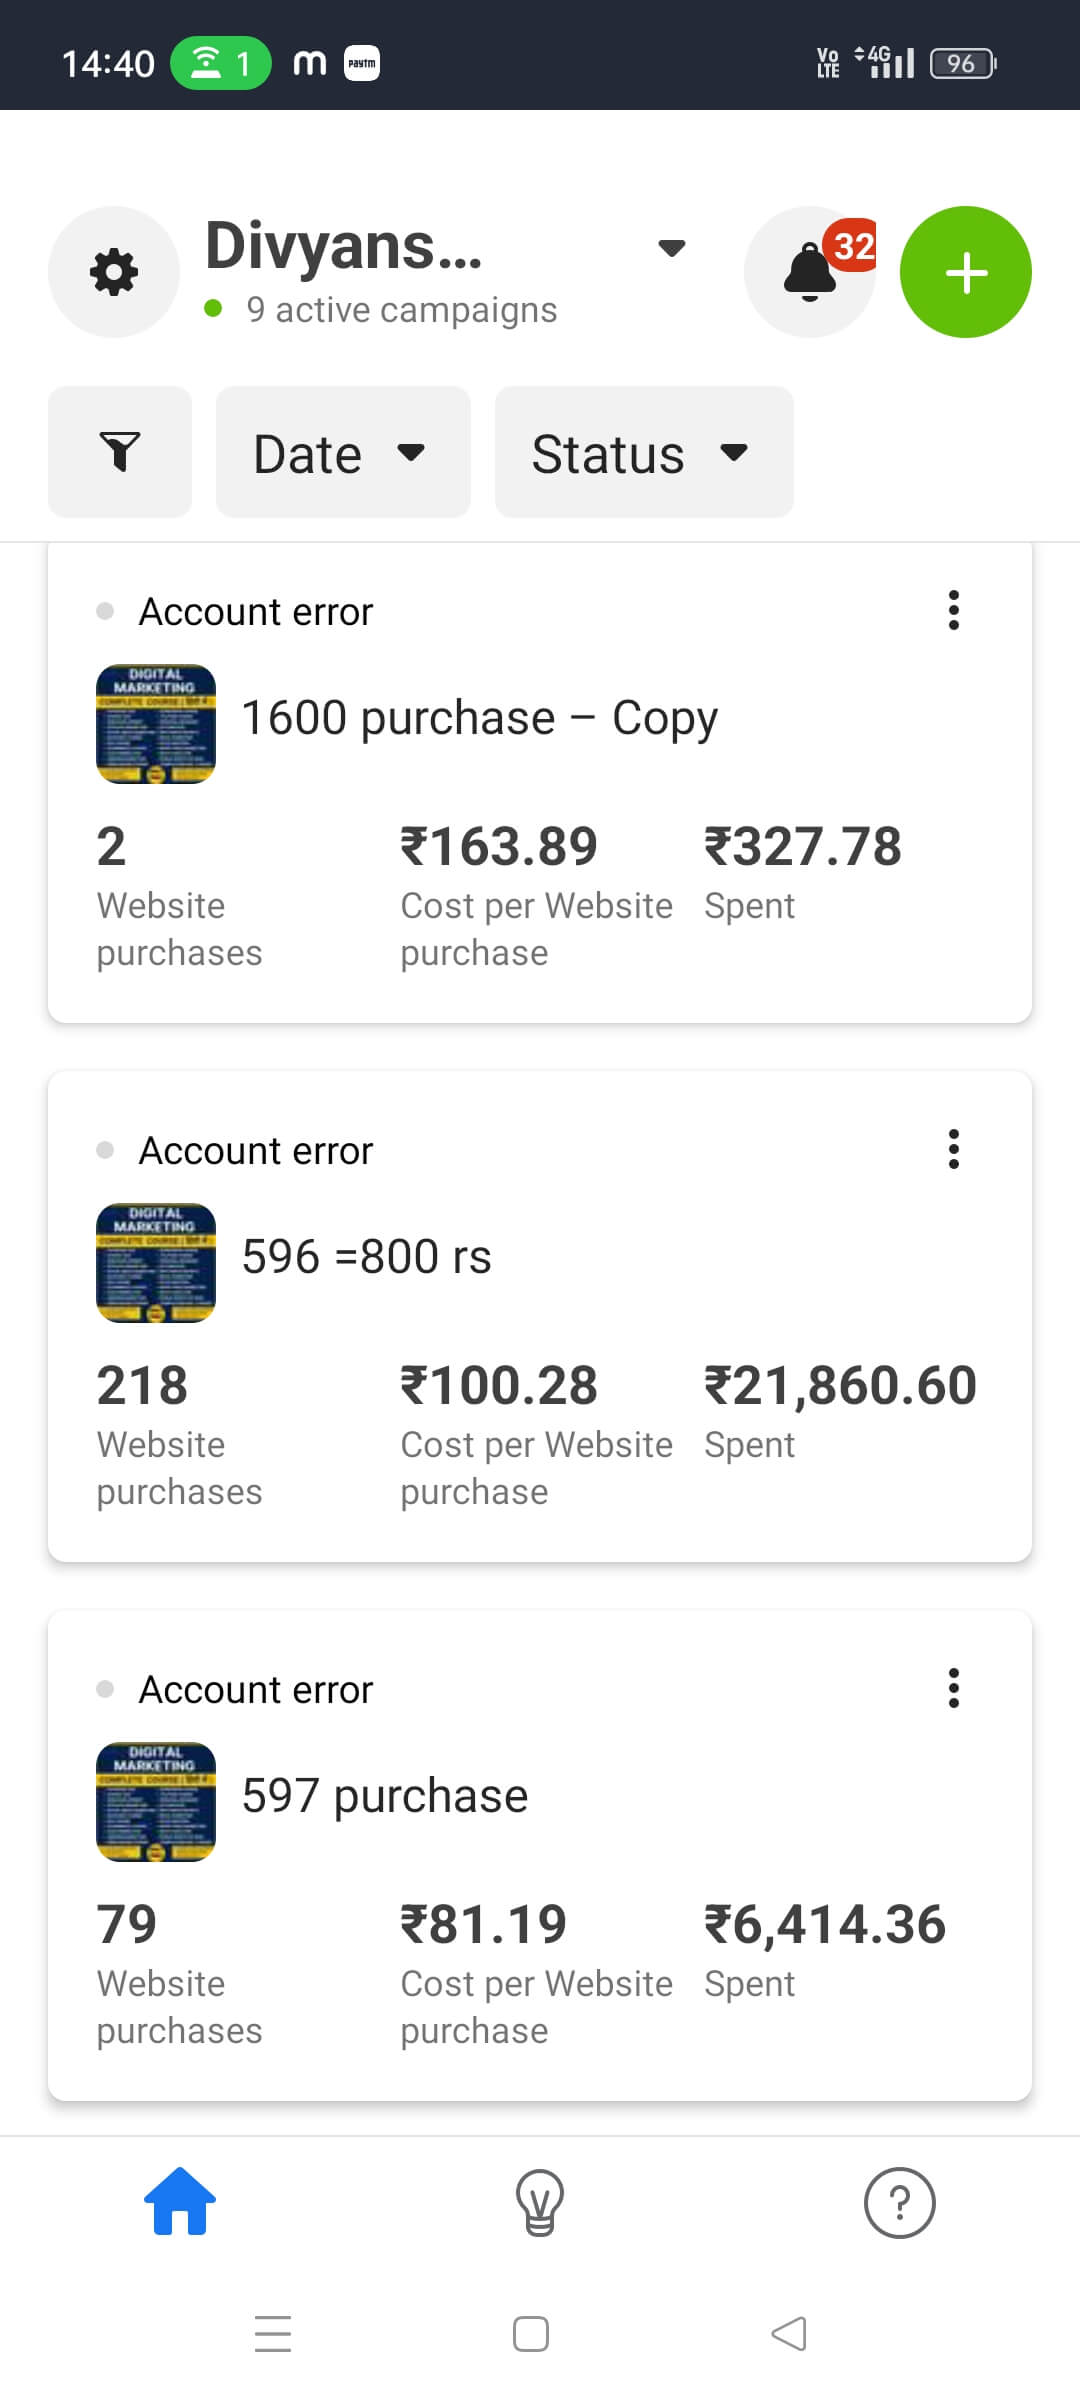
Task: Tap the Android recent apps button
Action: [x=272, y=2334]
